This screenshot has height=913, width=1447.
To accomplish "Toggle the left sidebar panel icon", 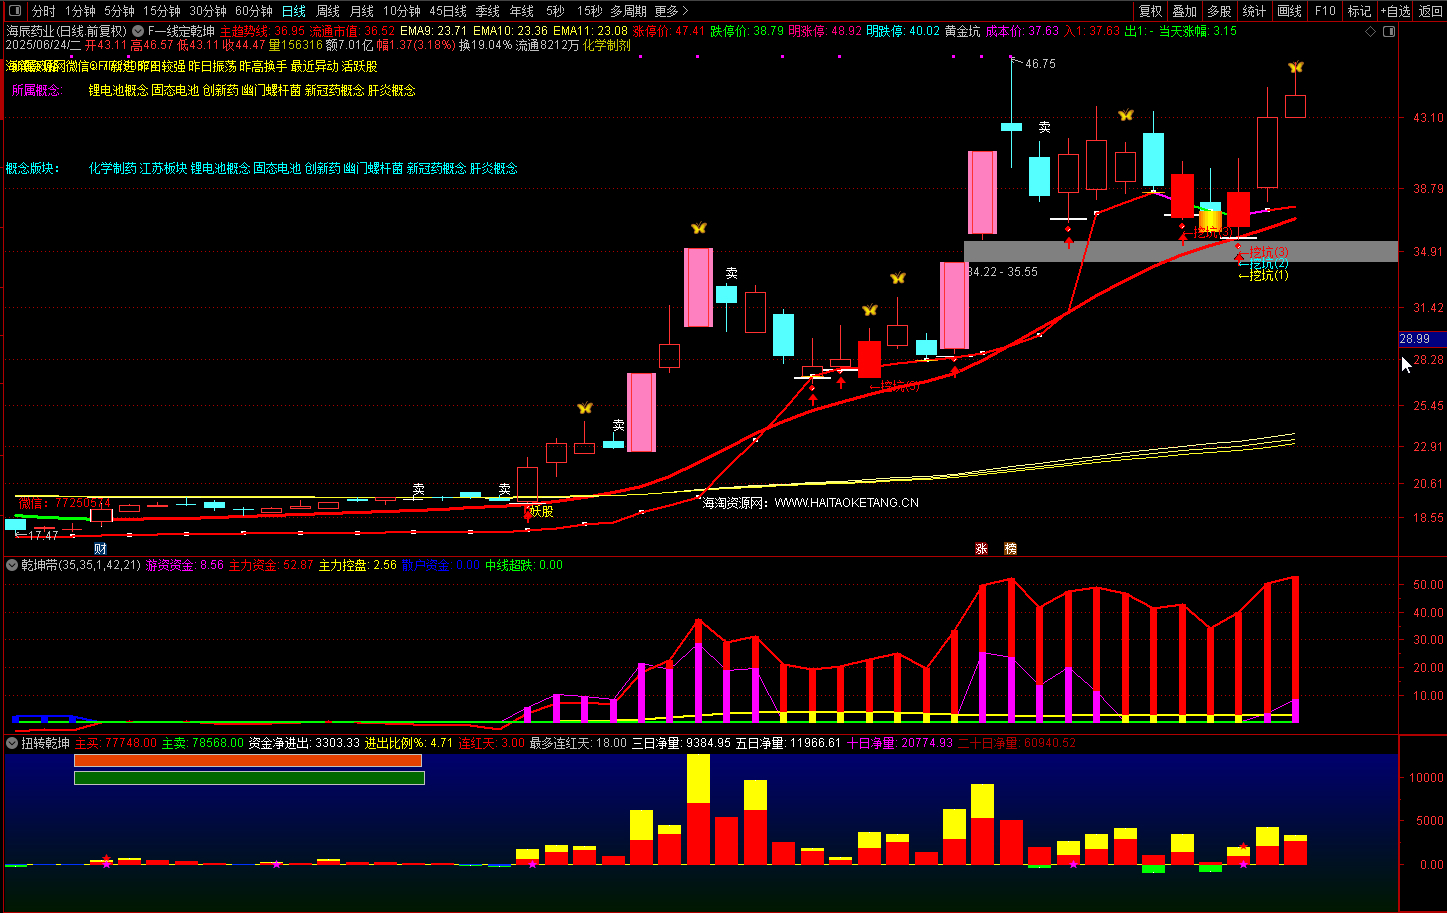I will click(x=14, y=11).
